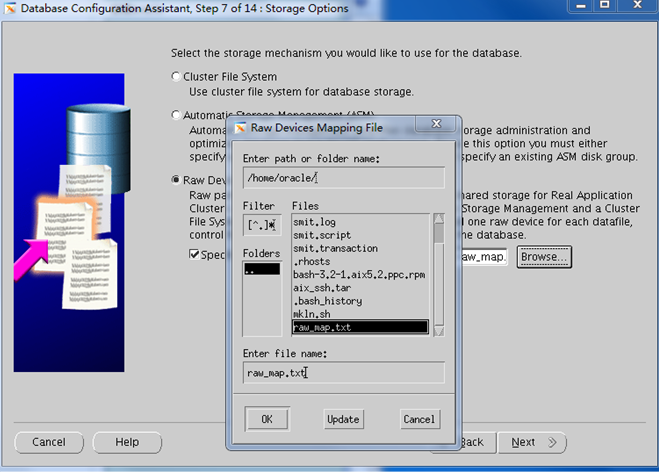The width and height of the screenshot is (659, 472).
Task: Select bash-3.2-1.aix5.2.ppc.rpm file
Action: click(360, 274)
